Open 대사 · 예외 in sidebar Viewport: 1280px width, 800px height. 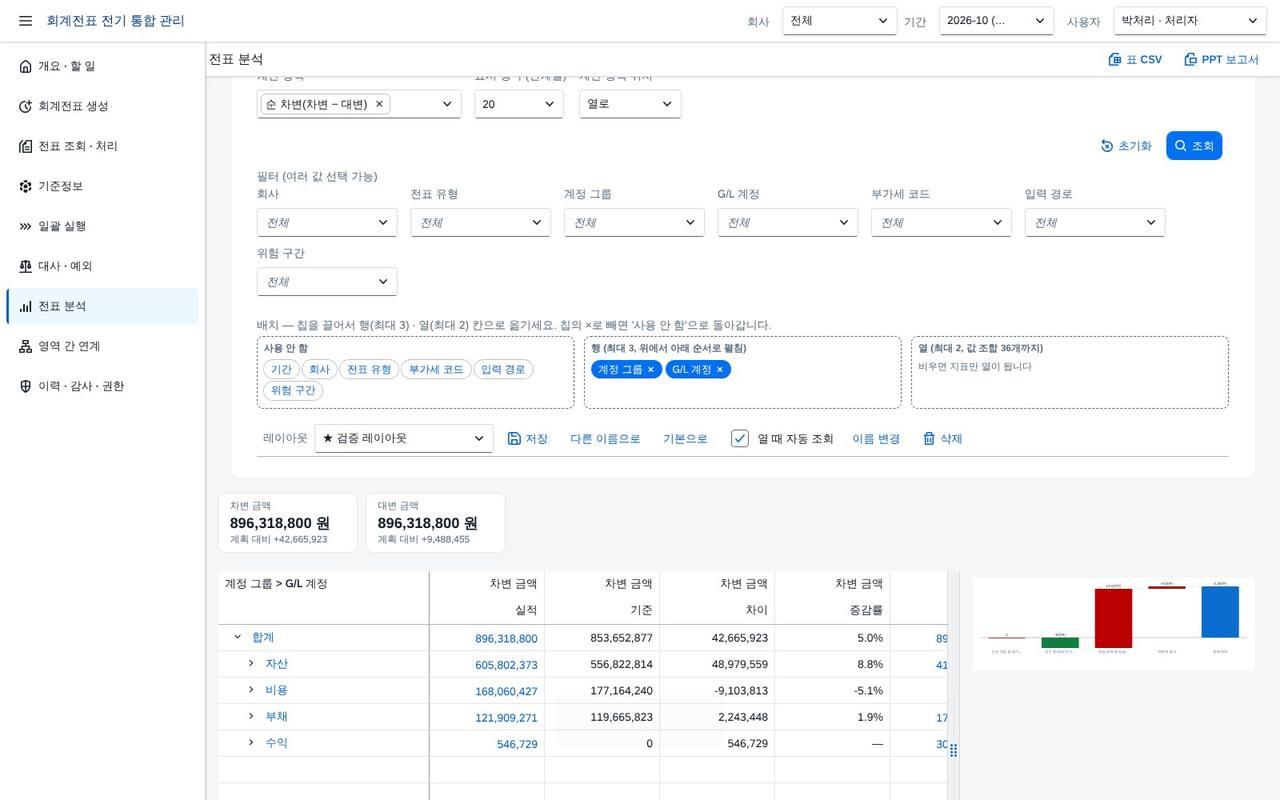[102, 266]
